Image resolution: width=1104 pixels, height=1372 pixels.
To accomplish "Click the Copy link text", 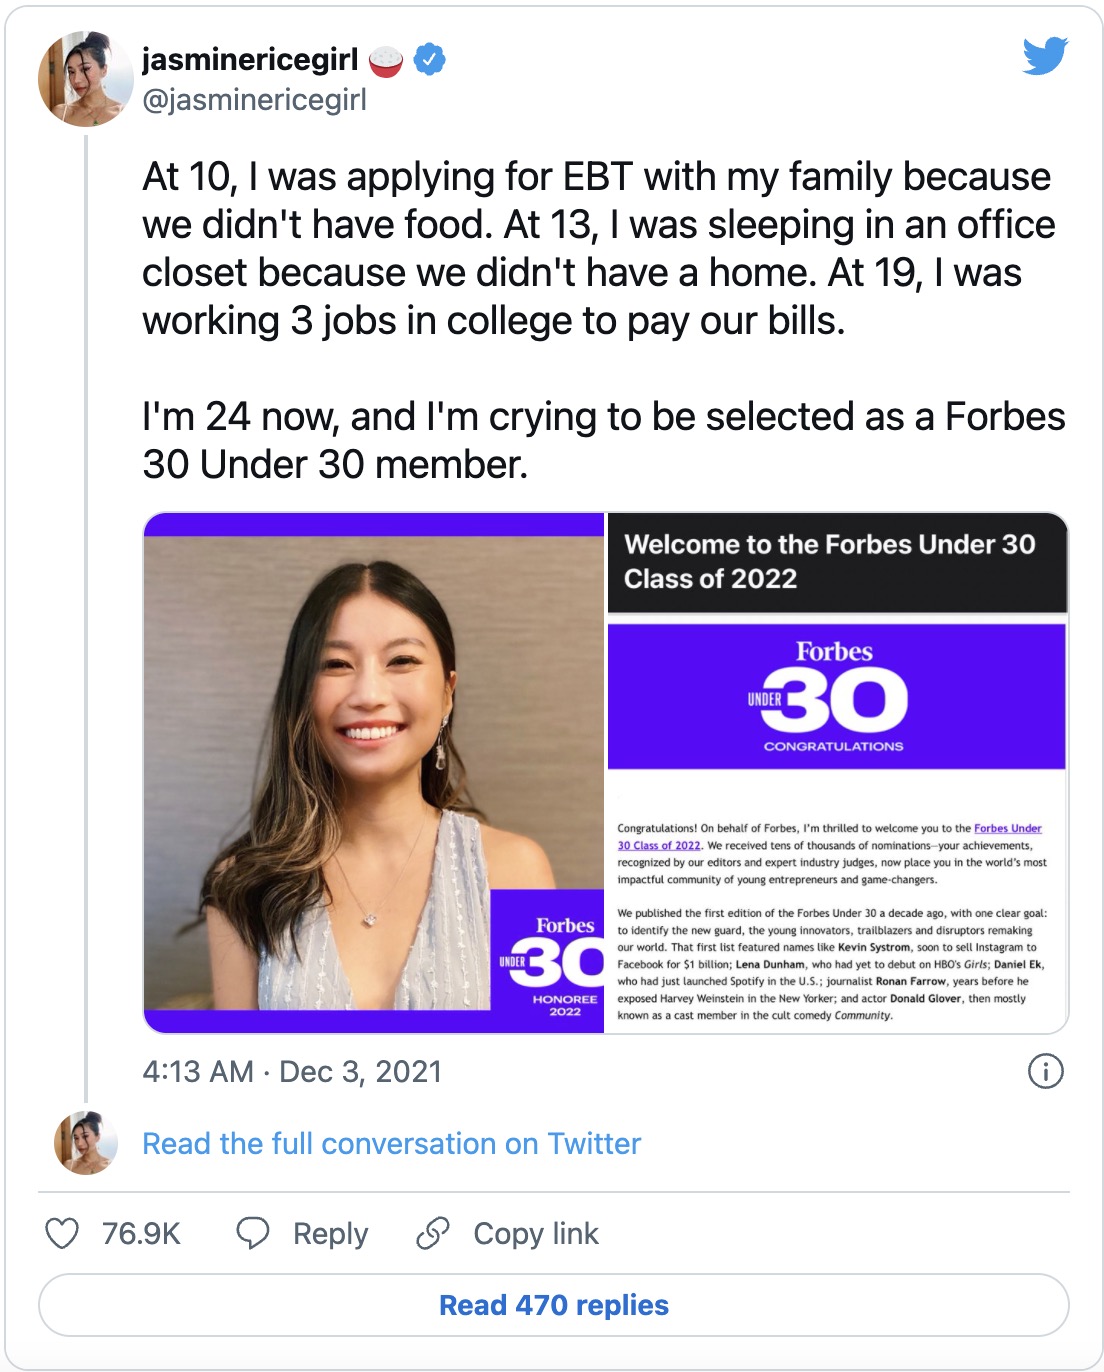I will tap(536, 1233).
